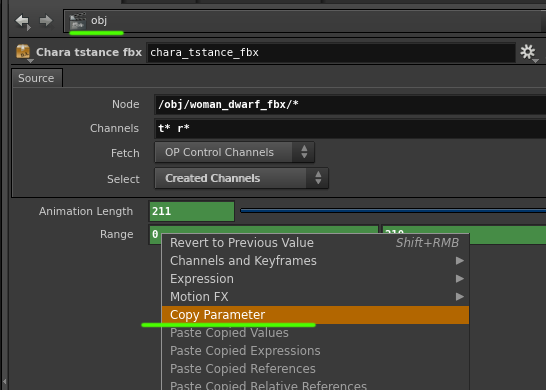Go forward with the right arrow button
The width and height of the screenshot is (546, 390).
pos(46,21)
